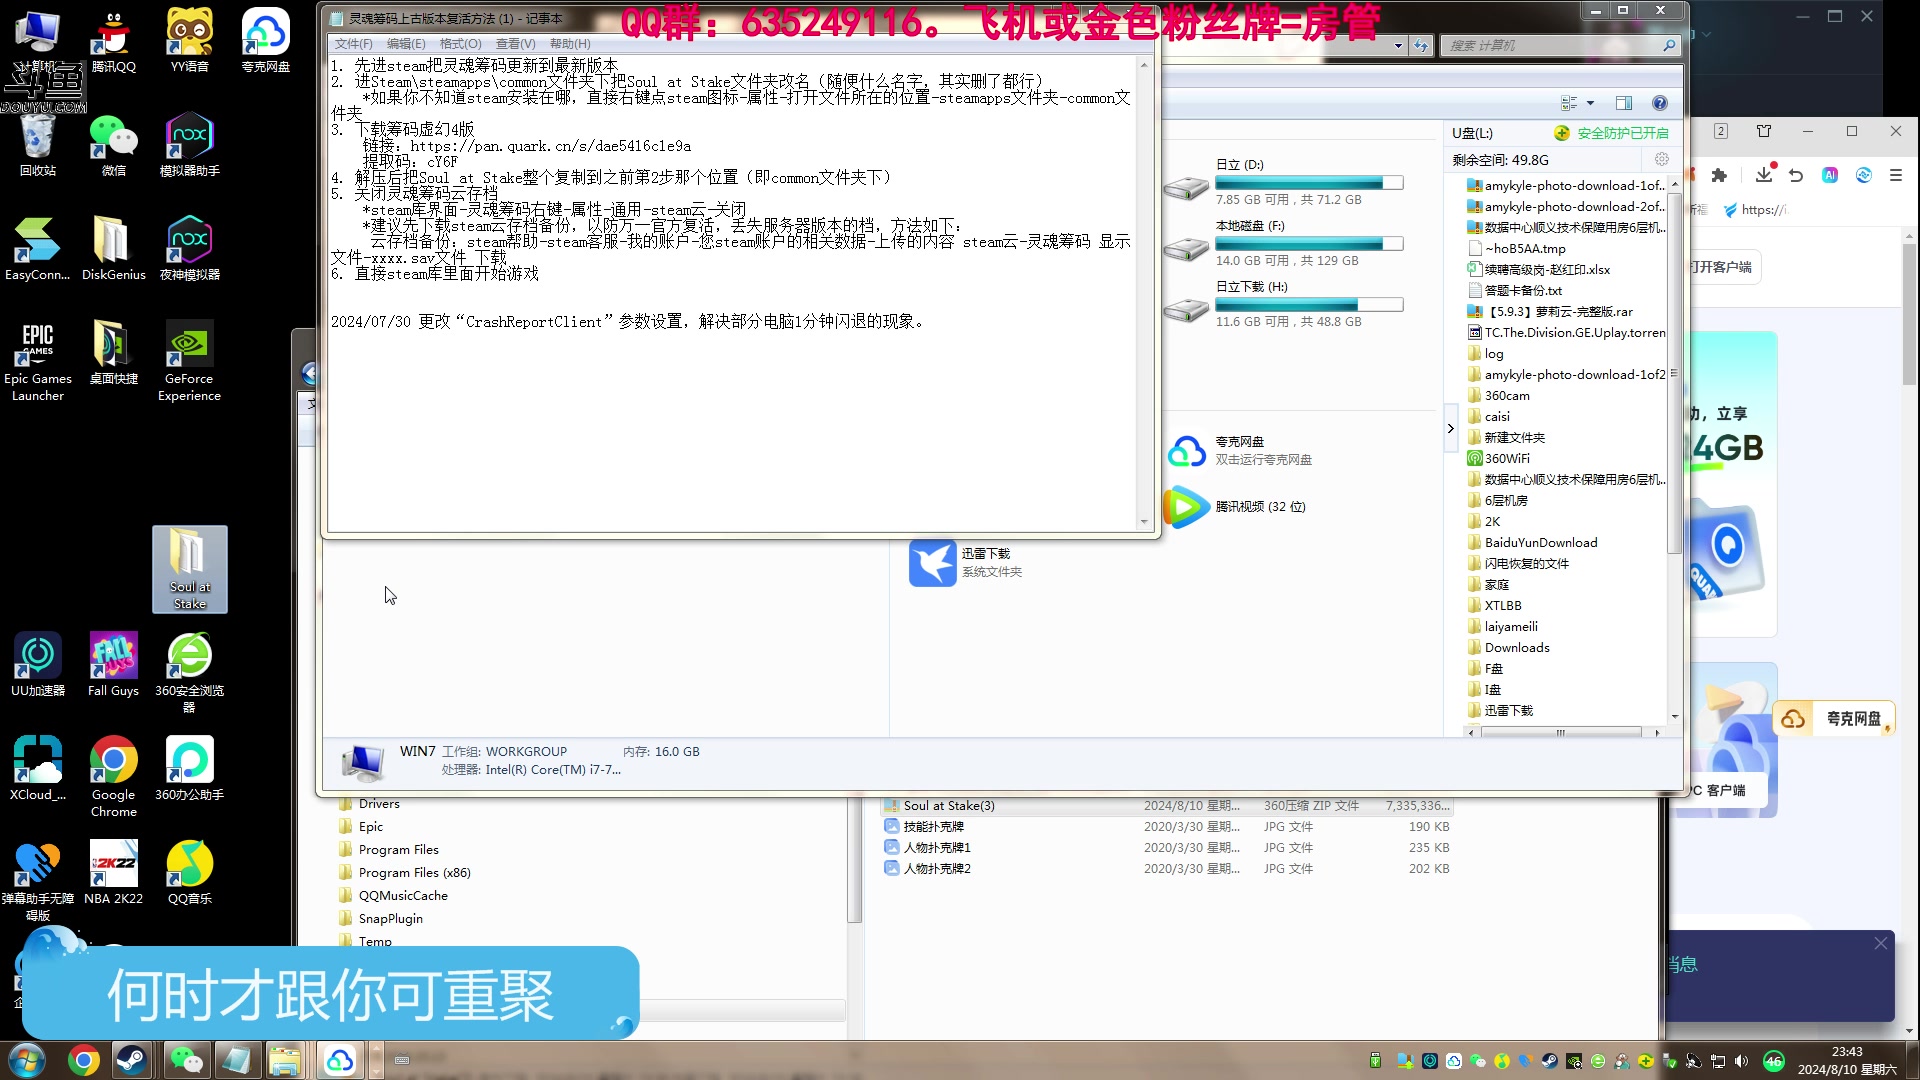The image size is (1920, 1080).
Task: Launch 夸克网盘 from the desktop
Action: [265, 40]
